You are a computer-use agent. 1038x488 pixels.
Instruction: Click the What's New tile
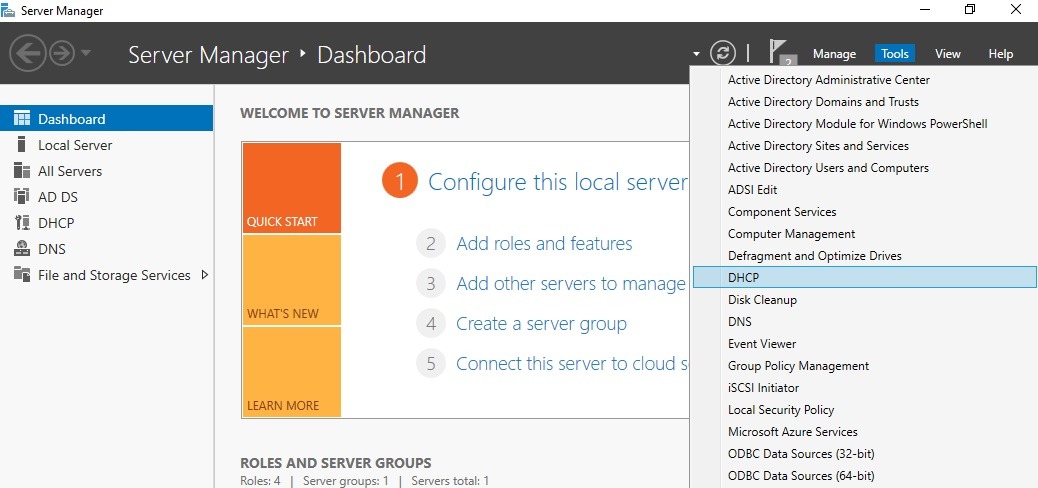click(291, 280)
